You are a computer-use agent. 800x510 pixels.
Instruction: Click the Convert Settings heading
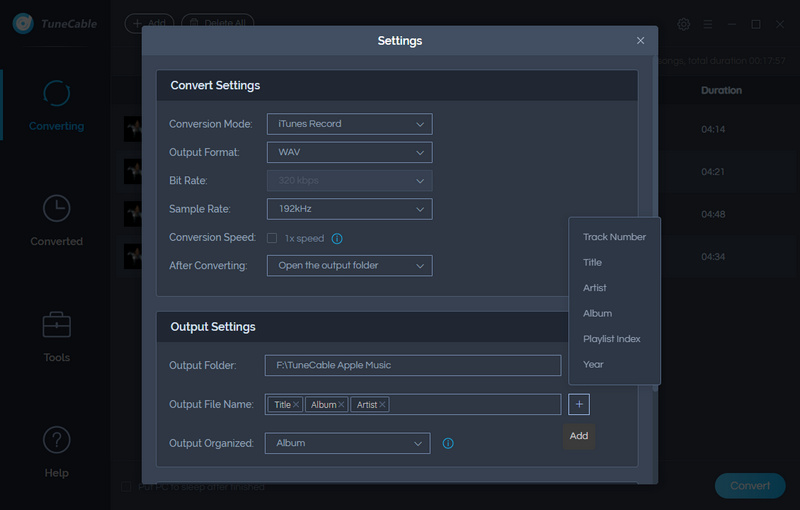pos(215,85)
